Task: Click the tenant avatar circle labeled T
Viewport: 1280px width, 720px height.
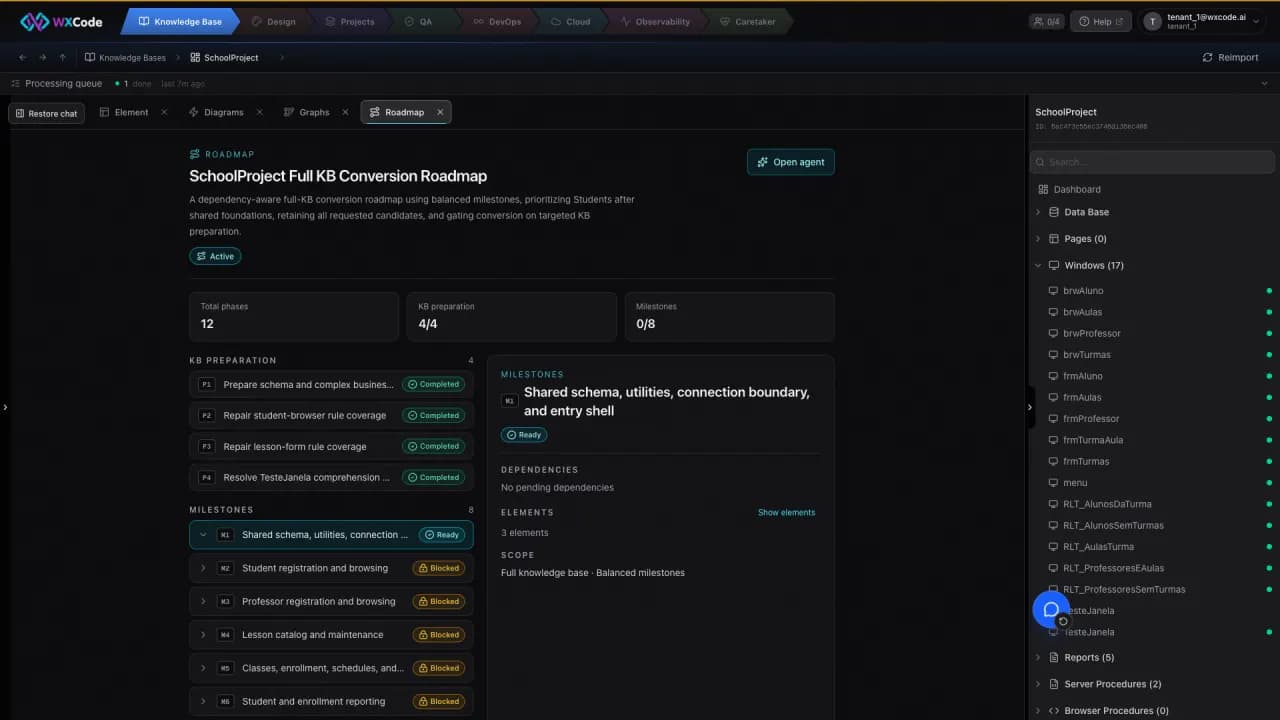Action: click(1153, 21)
